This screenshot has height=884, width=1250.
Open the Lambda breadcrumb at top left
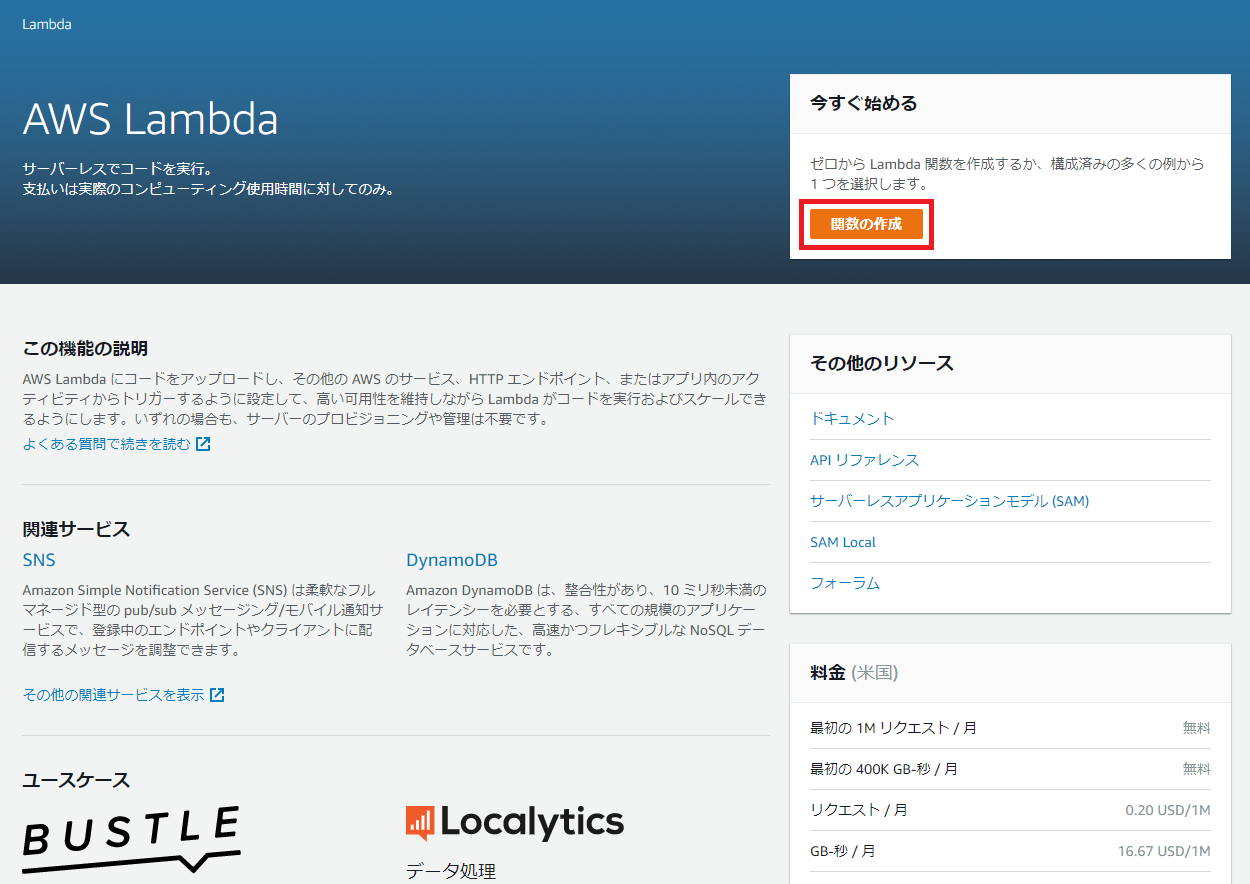pyautogui.click(x=46, y=23)
